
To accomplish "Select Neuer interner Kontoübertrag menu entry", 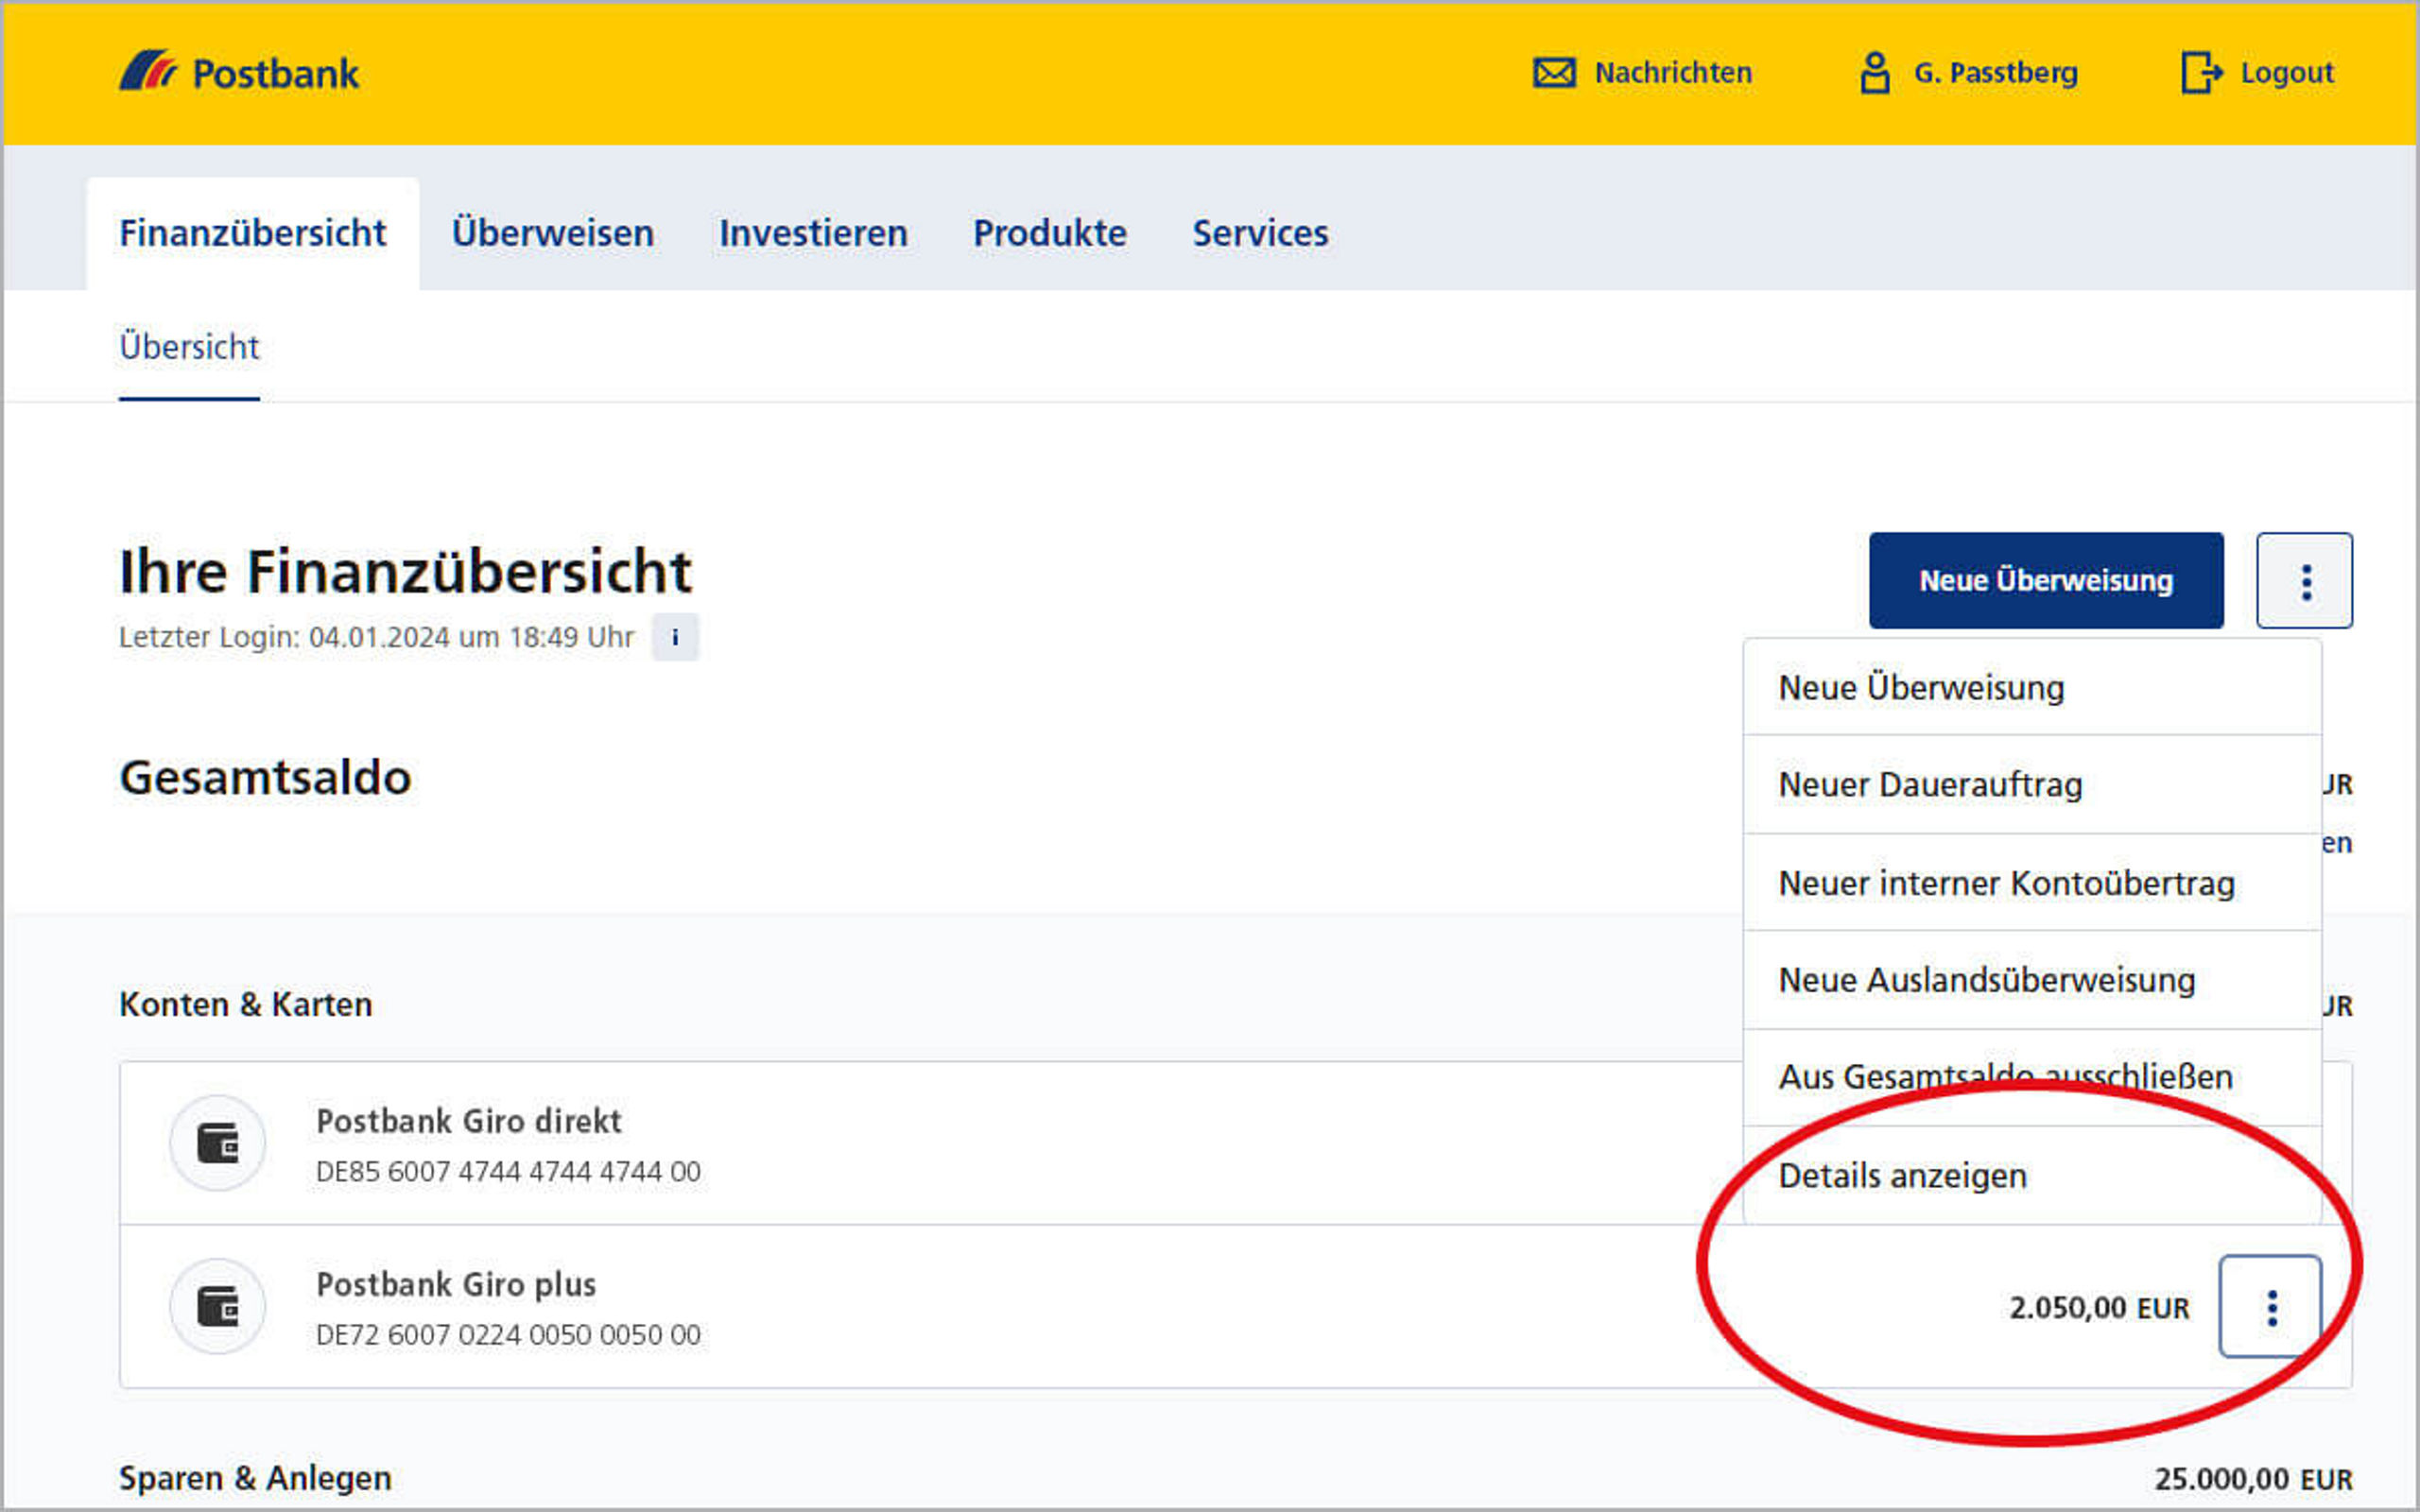I will (2032, 883).
